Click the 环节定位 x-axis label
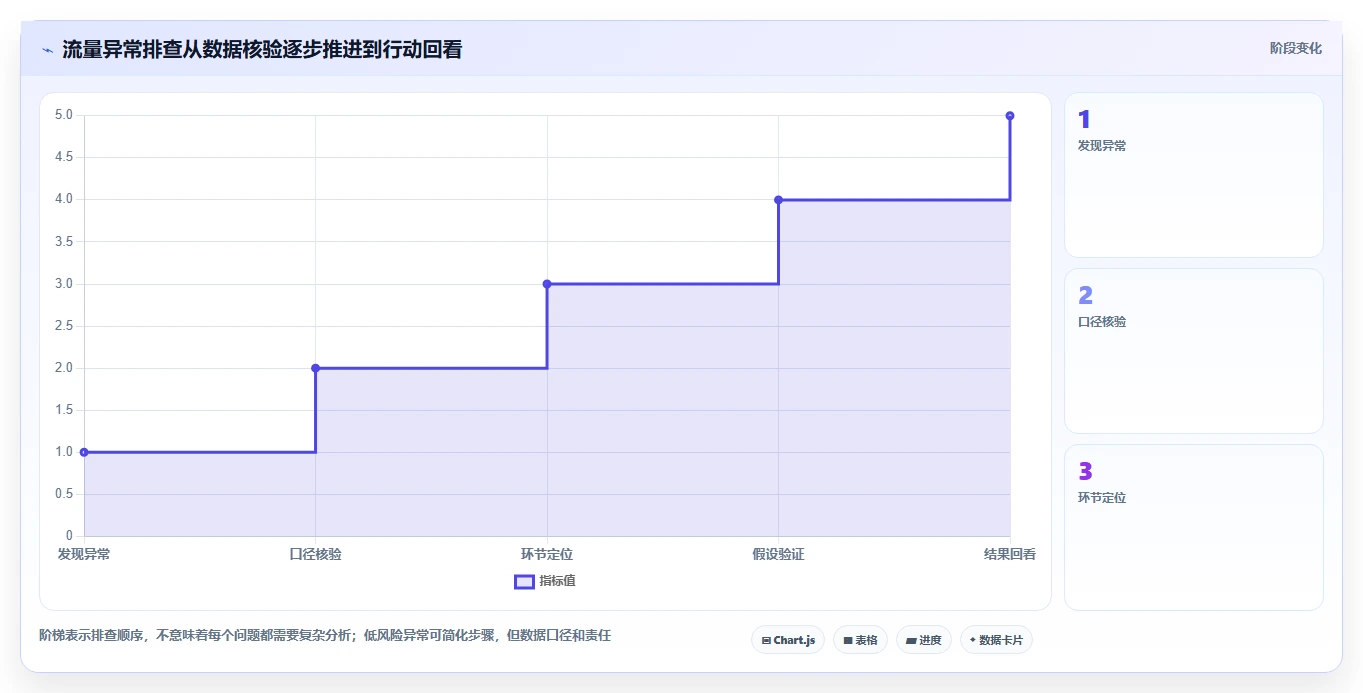Image resolution: width=1363 pixels, height=693 pixels. (547, 554)
